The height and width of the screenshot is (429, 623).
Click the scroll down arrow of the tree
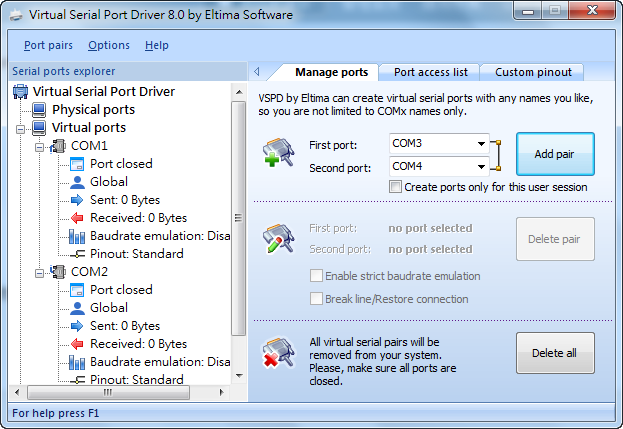[x=239, y=375]
